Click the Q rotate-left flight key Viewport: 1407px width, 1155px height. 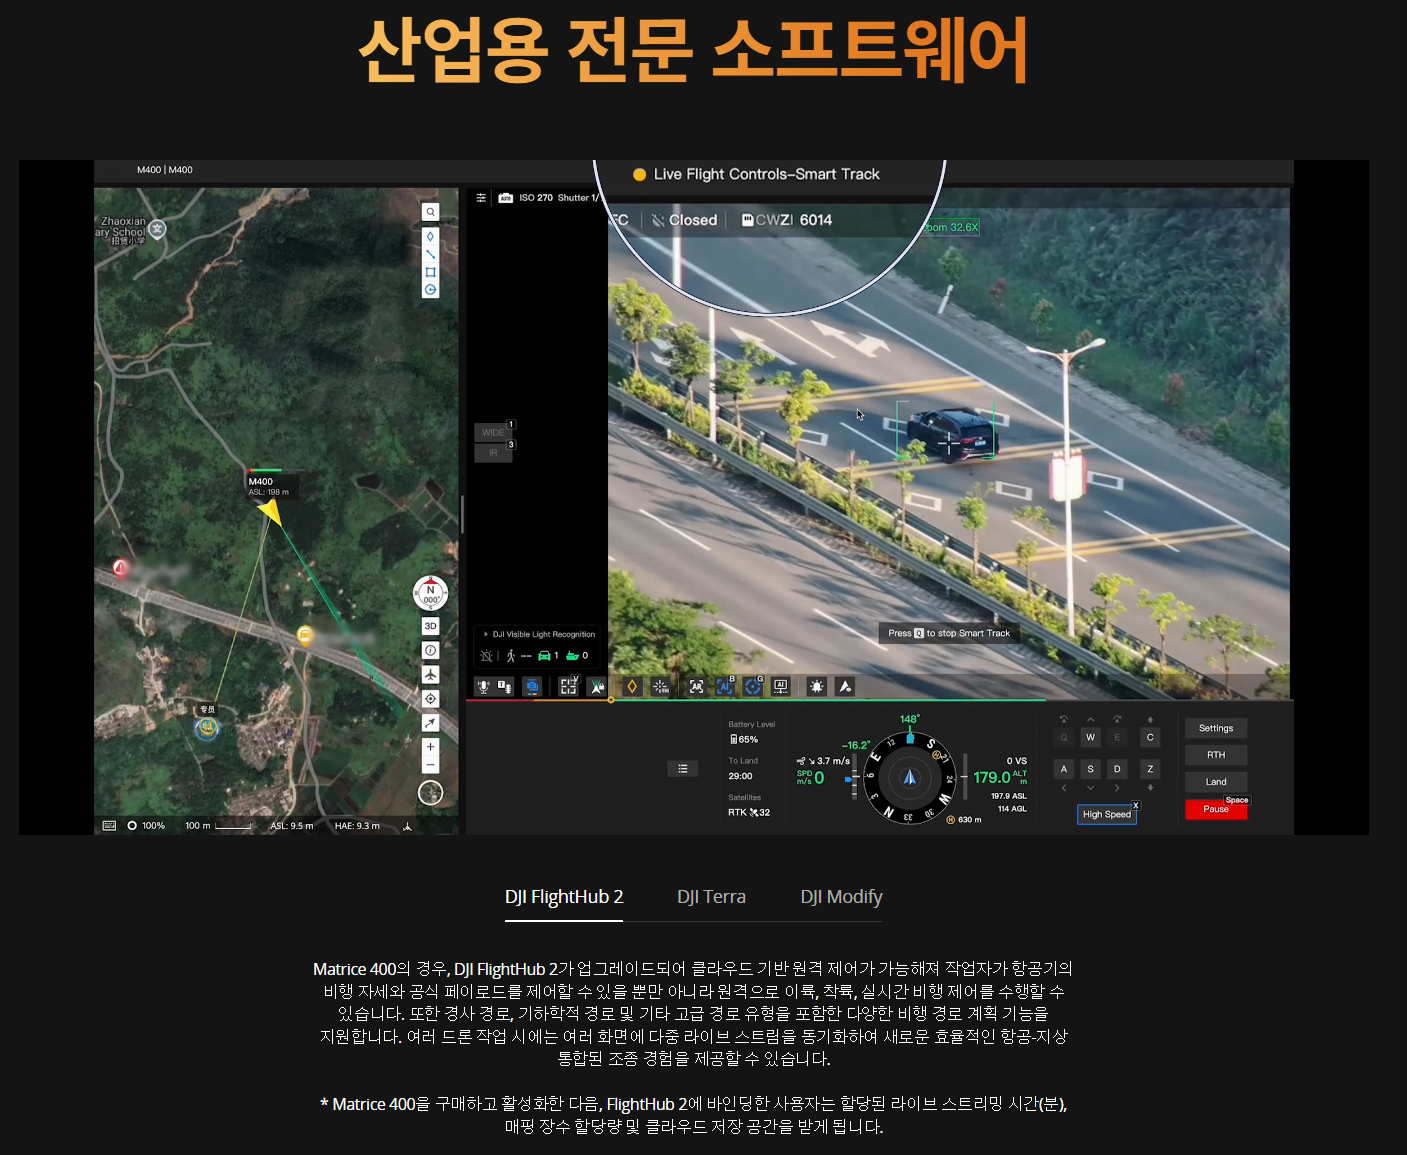pyautogui.click(x=1064, y=737)
